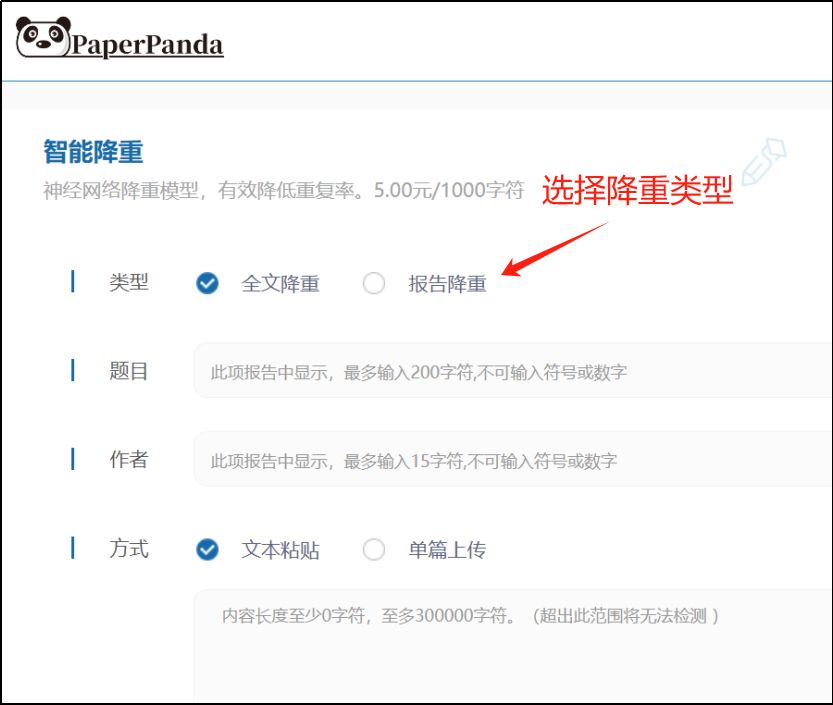Click the PaperPanda panda logo icon

click(43, 37)
